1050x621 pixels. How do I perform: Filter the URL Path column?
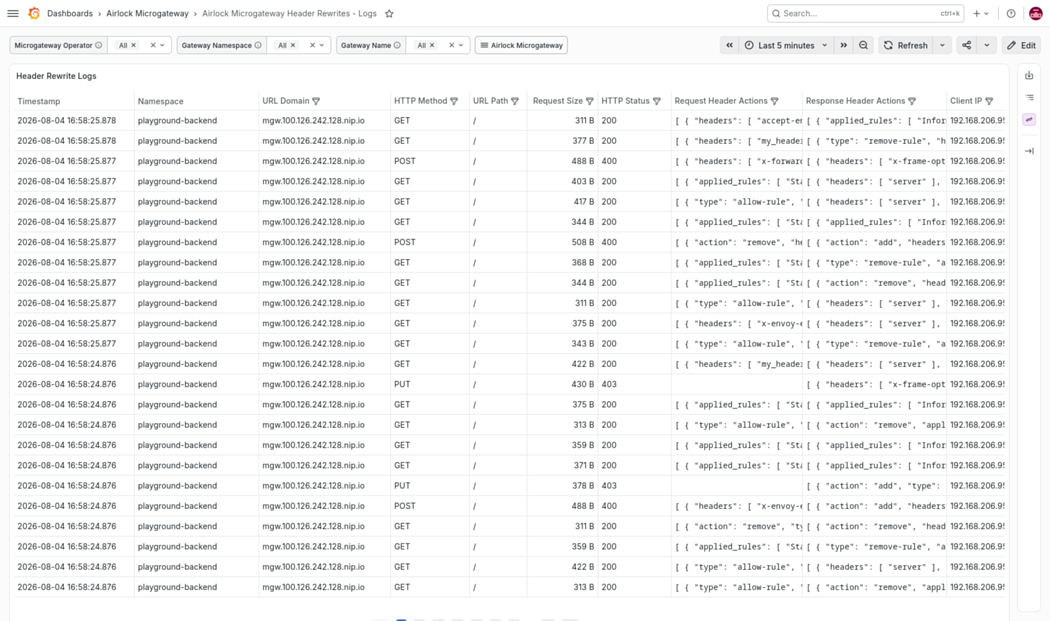[515, 101]
